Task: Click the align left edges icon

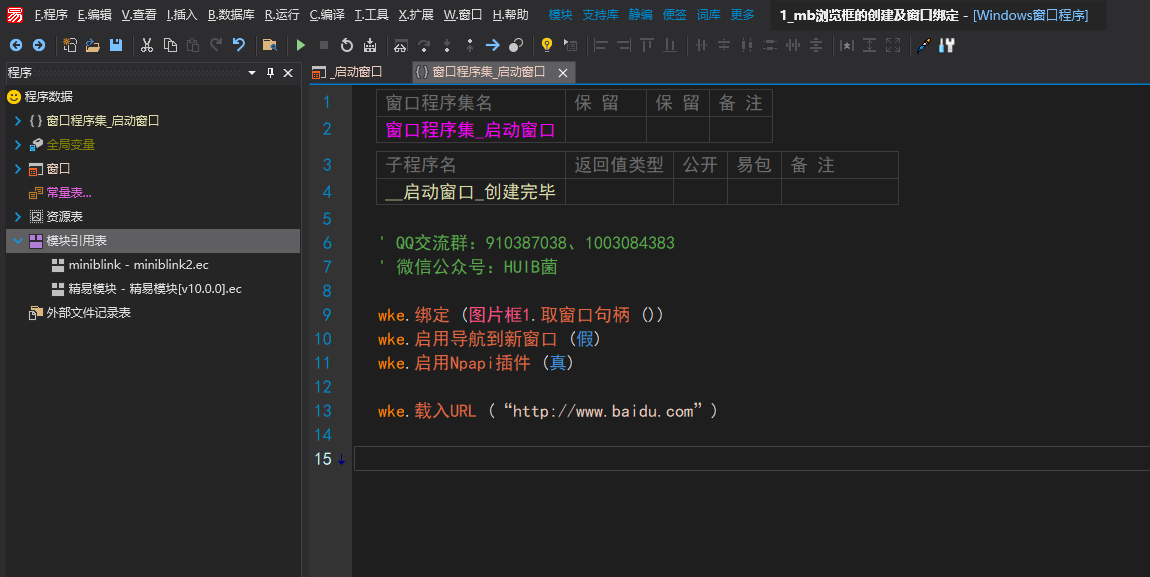Action: pyautogui.click(x=601, y=45)
